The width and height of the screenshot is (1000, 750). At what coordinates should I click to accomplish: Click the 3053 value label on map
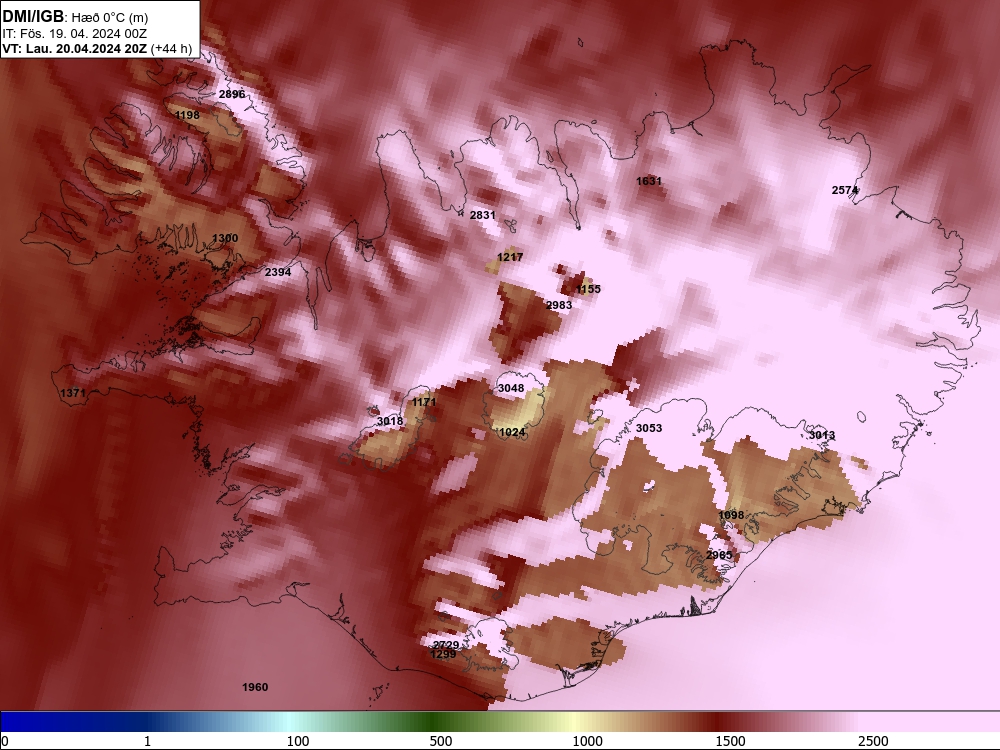click(649, 428)
